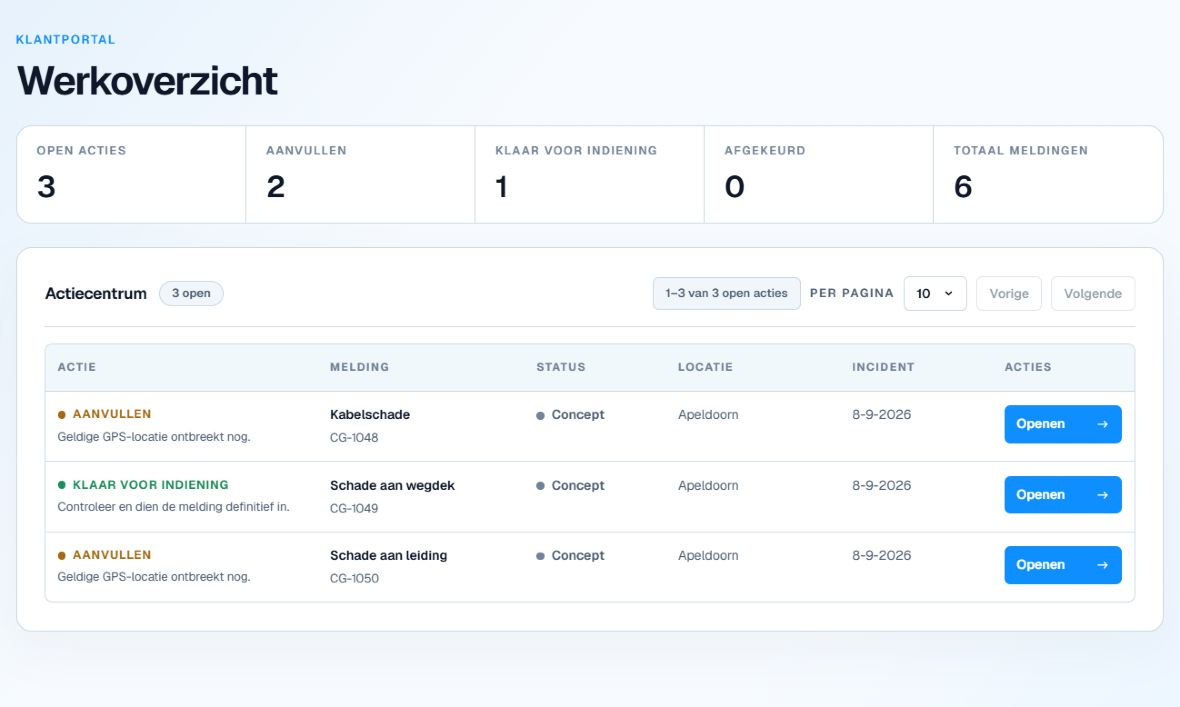Click the GPS-locatie message in the Kabelschade row

pos(154,437)
